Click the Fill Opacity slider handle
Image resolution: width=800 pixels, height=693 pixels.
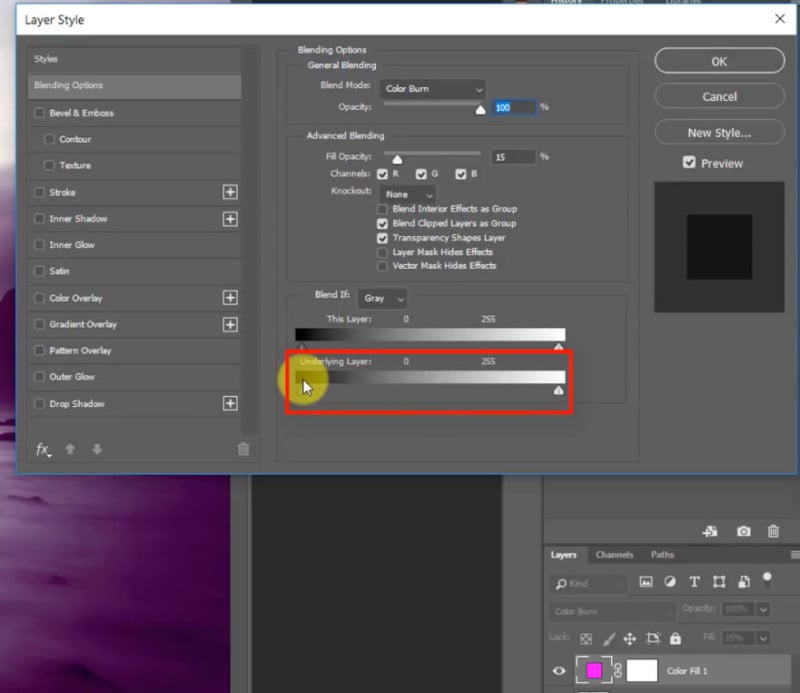pyautogui.click(x=397, y=159)
